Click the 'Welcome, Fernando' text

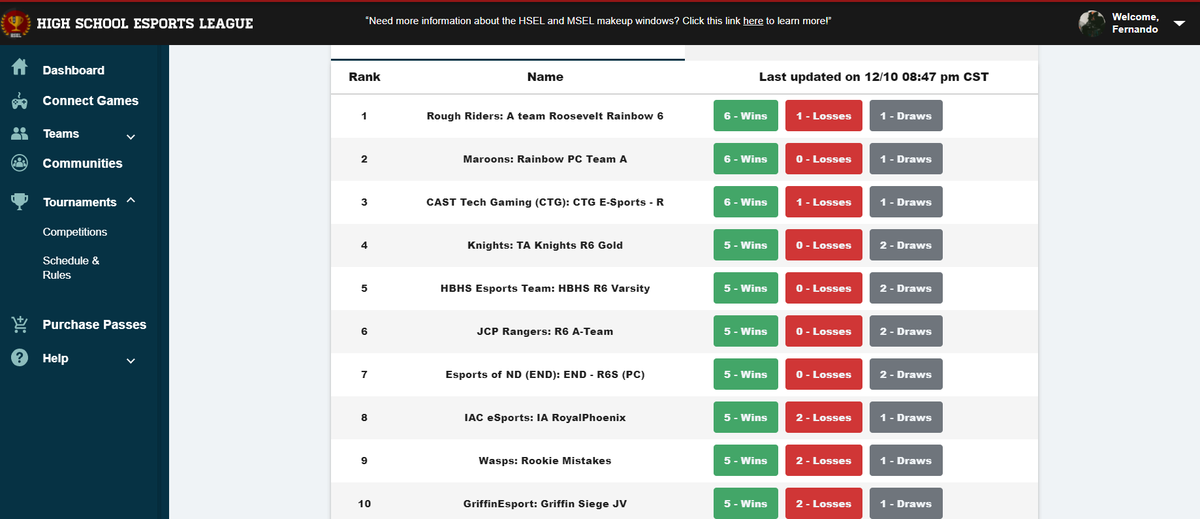click(1135, 23)
